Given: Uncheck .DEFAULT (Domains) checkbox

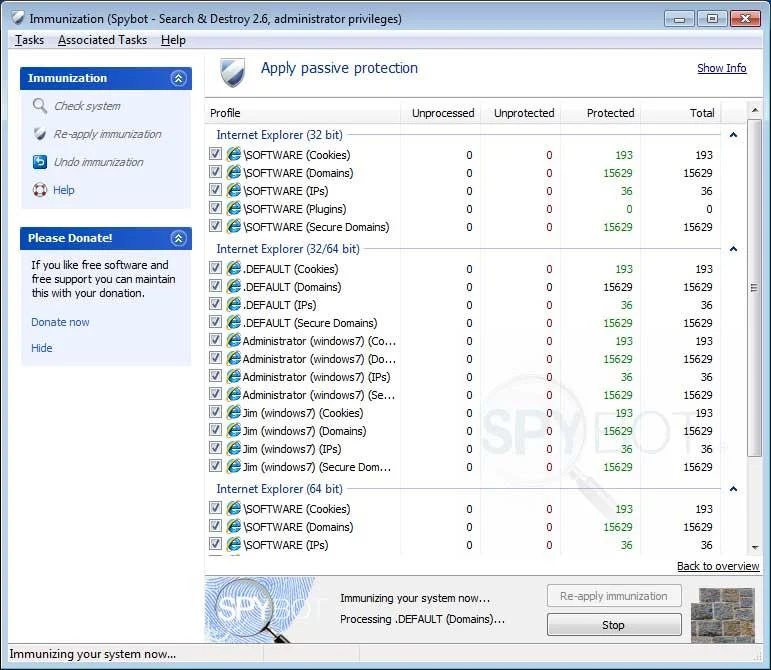Looking at the screenshot, I should click(x=215, y=286).
